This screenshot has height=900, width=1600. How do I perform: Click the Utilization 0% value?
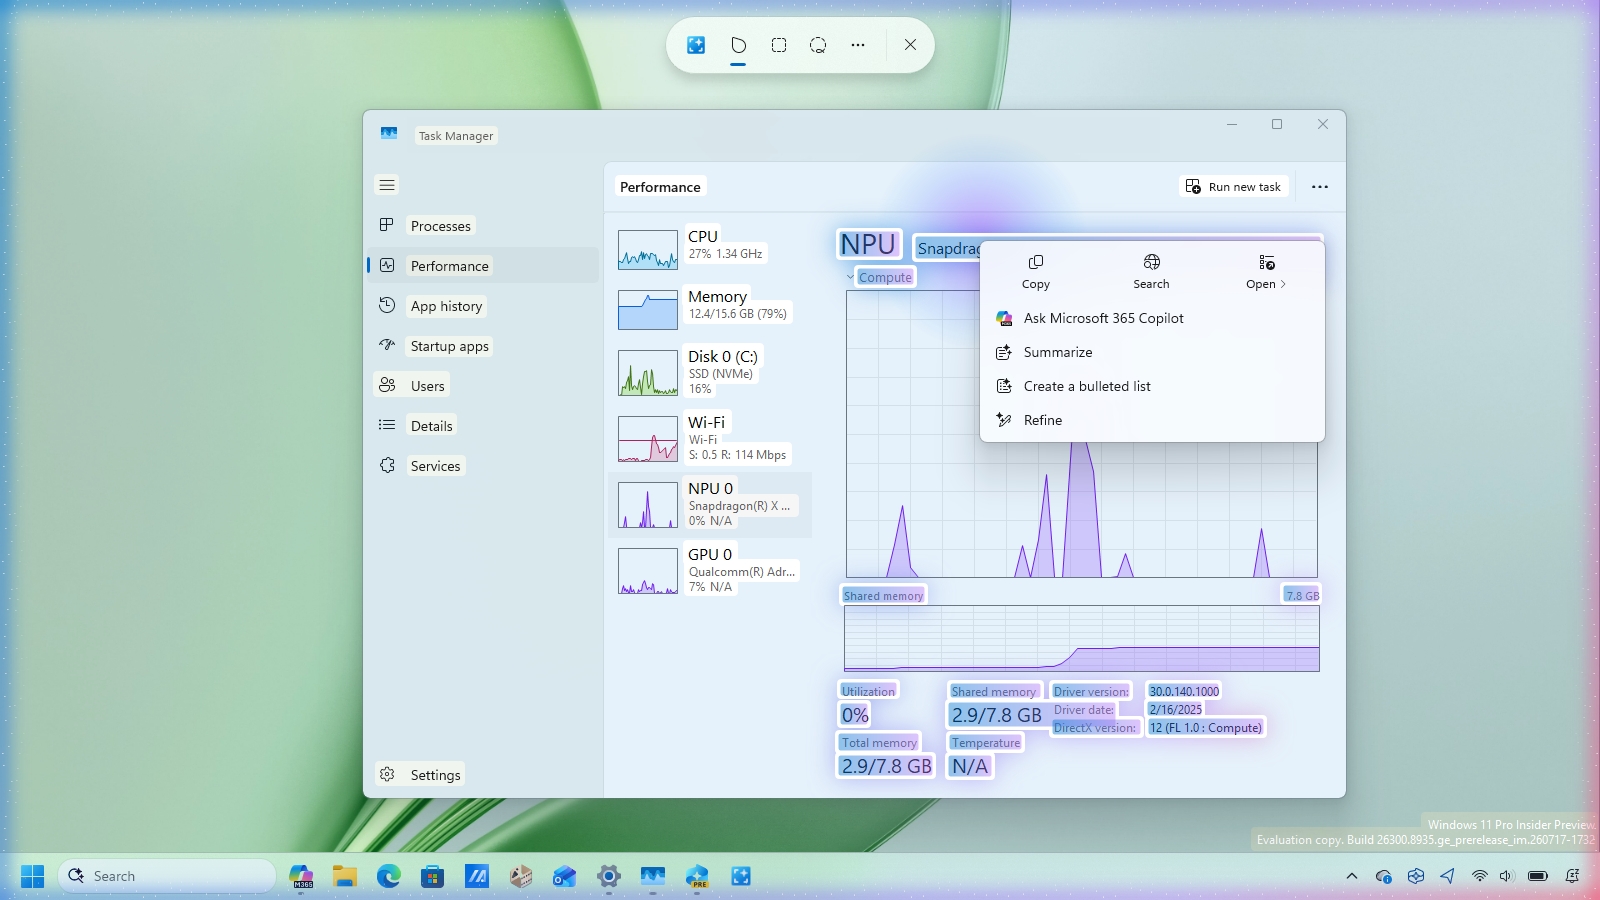click(x=855, y=715)
